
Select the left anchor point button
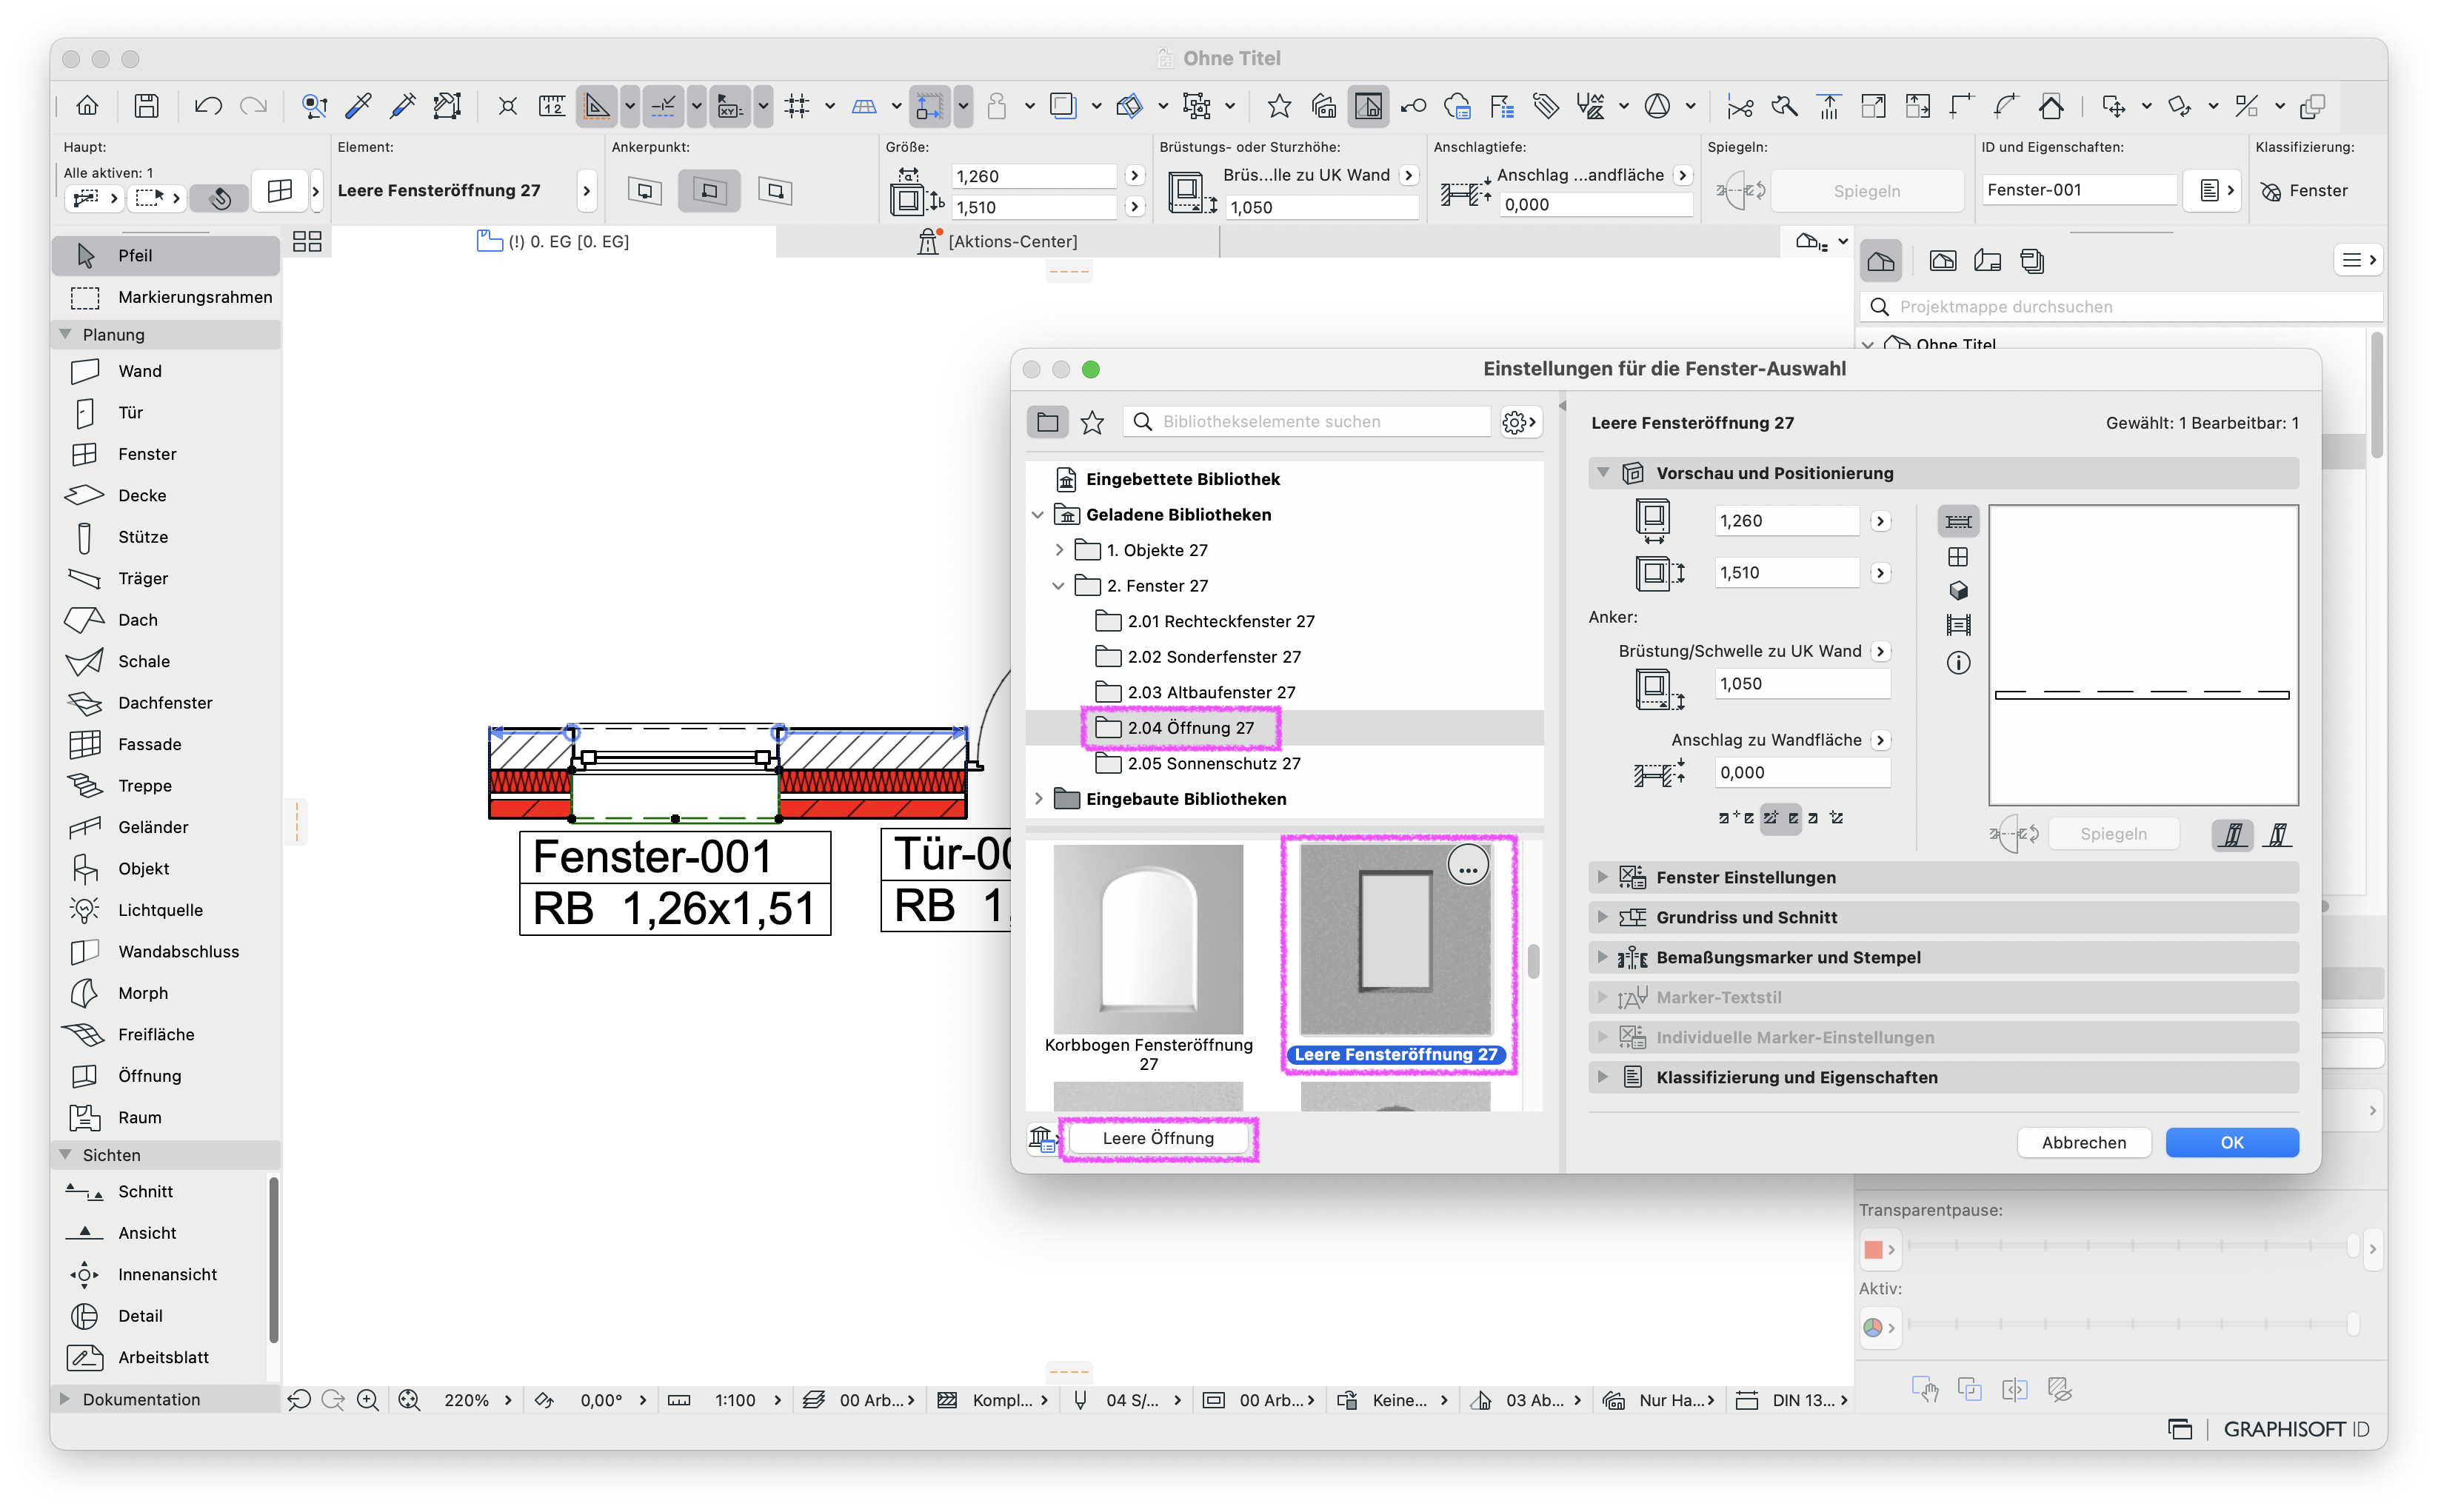645,191
